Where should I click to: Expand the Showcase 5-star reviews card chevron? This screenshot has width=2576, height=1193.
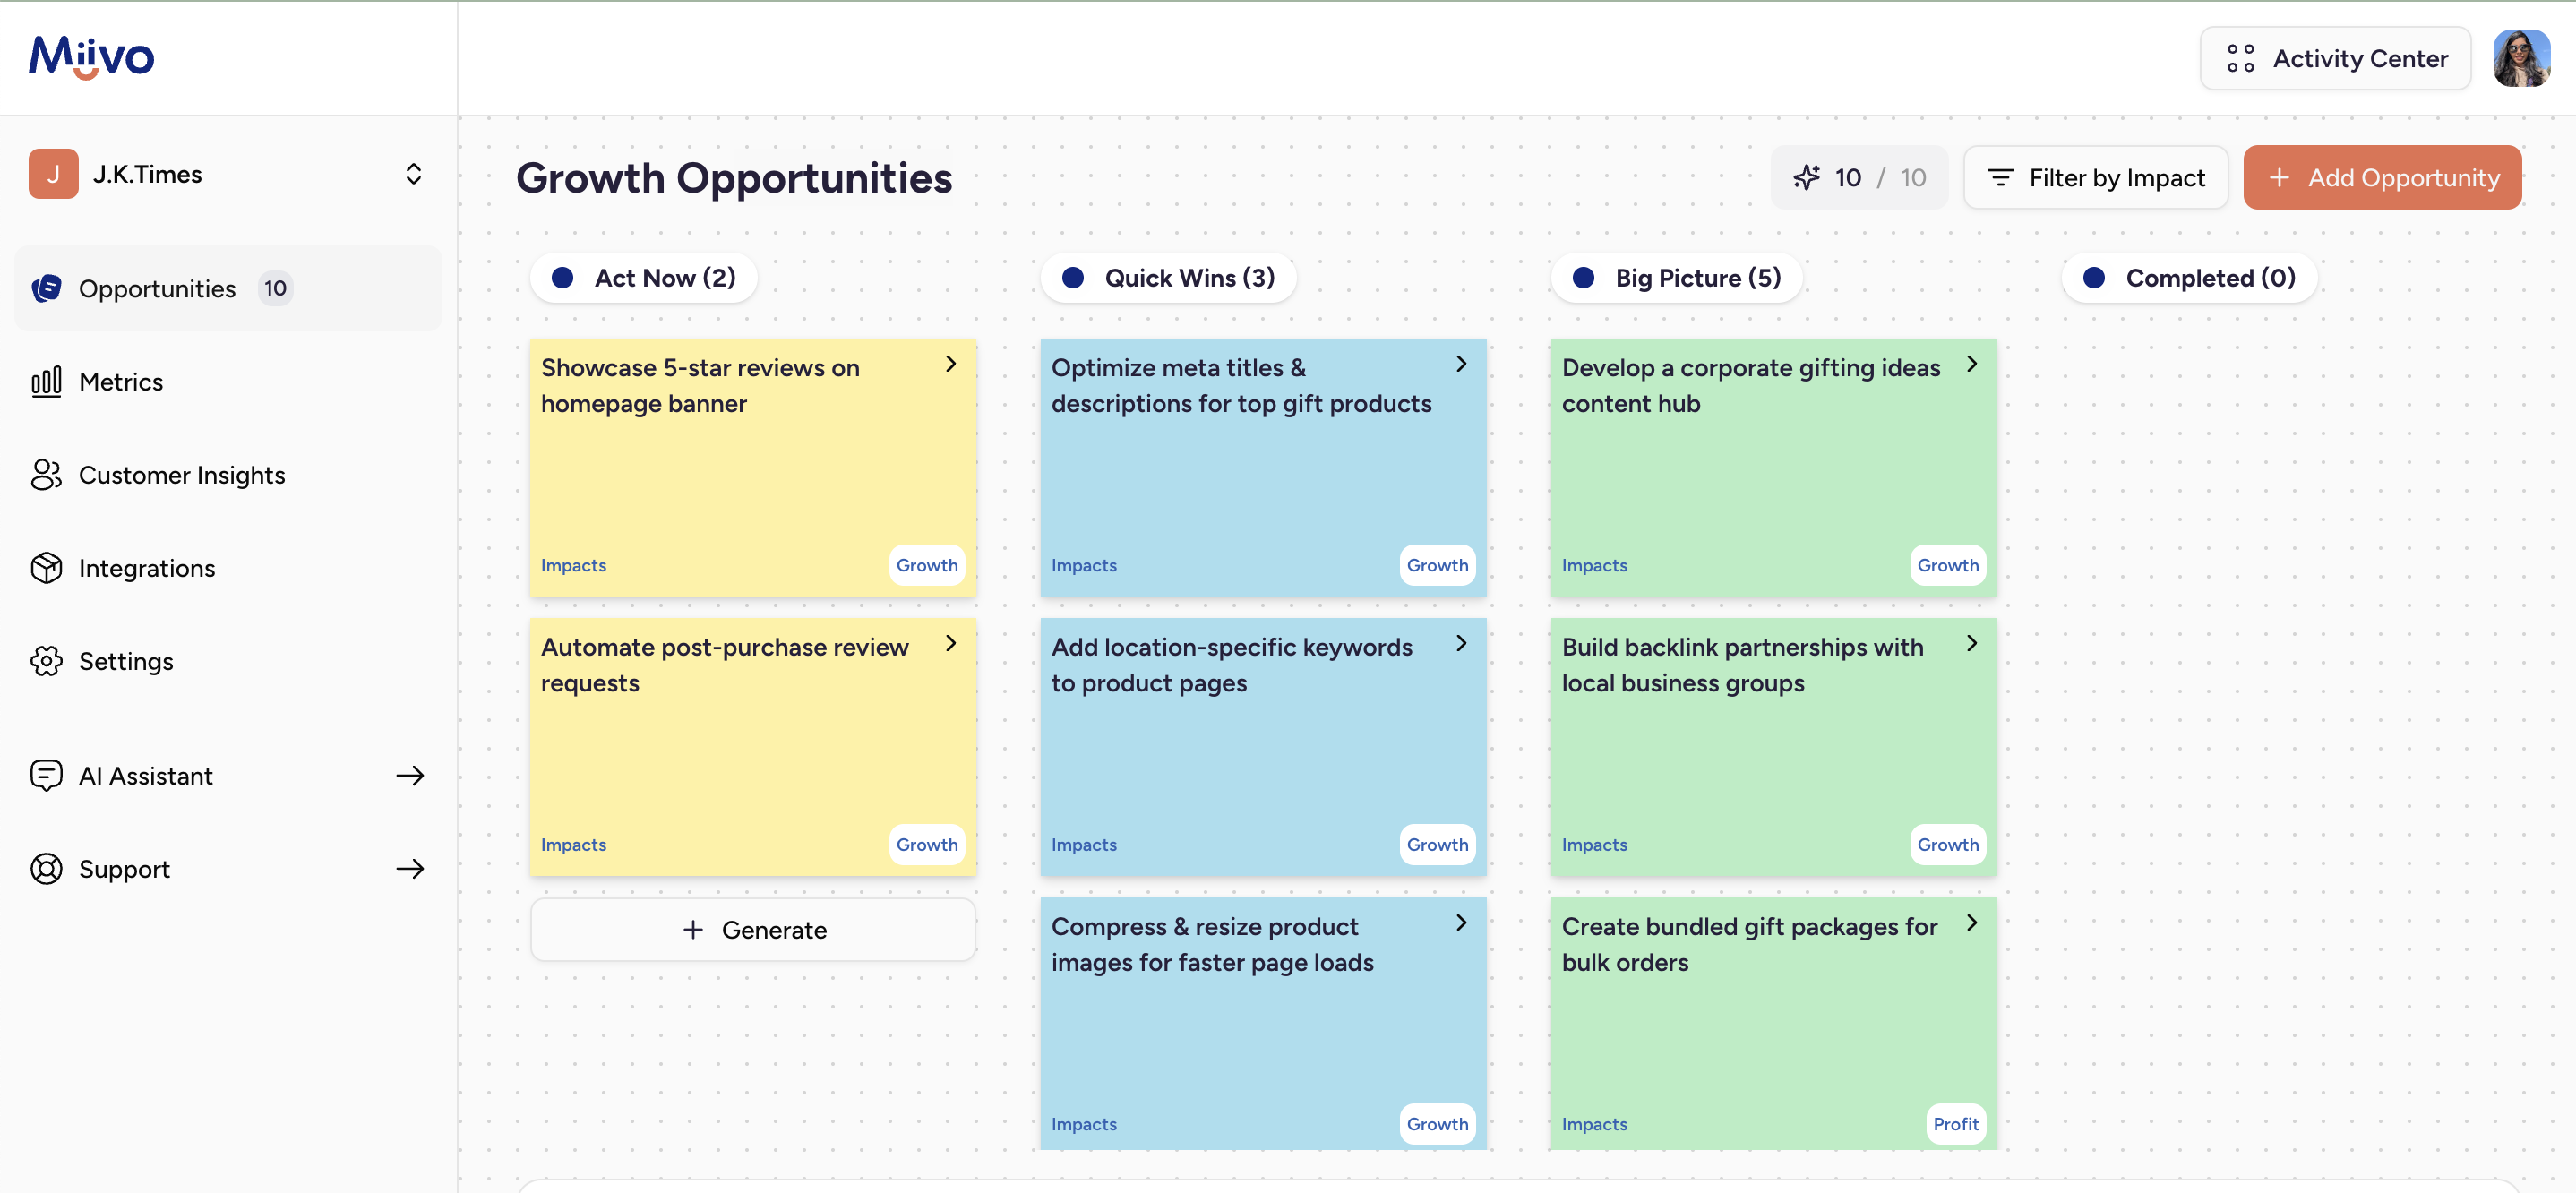pyautogui.click(x=950, y=364)
